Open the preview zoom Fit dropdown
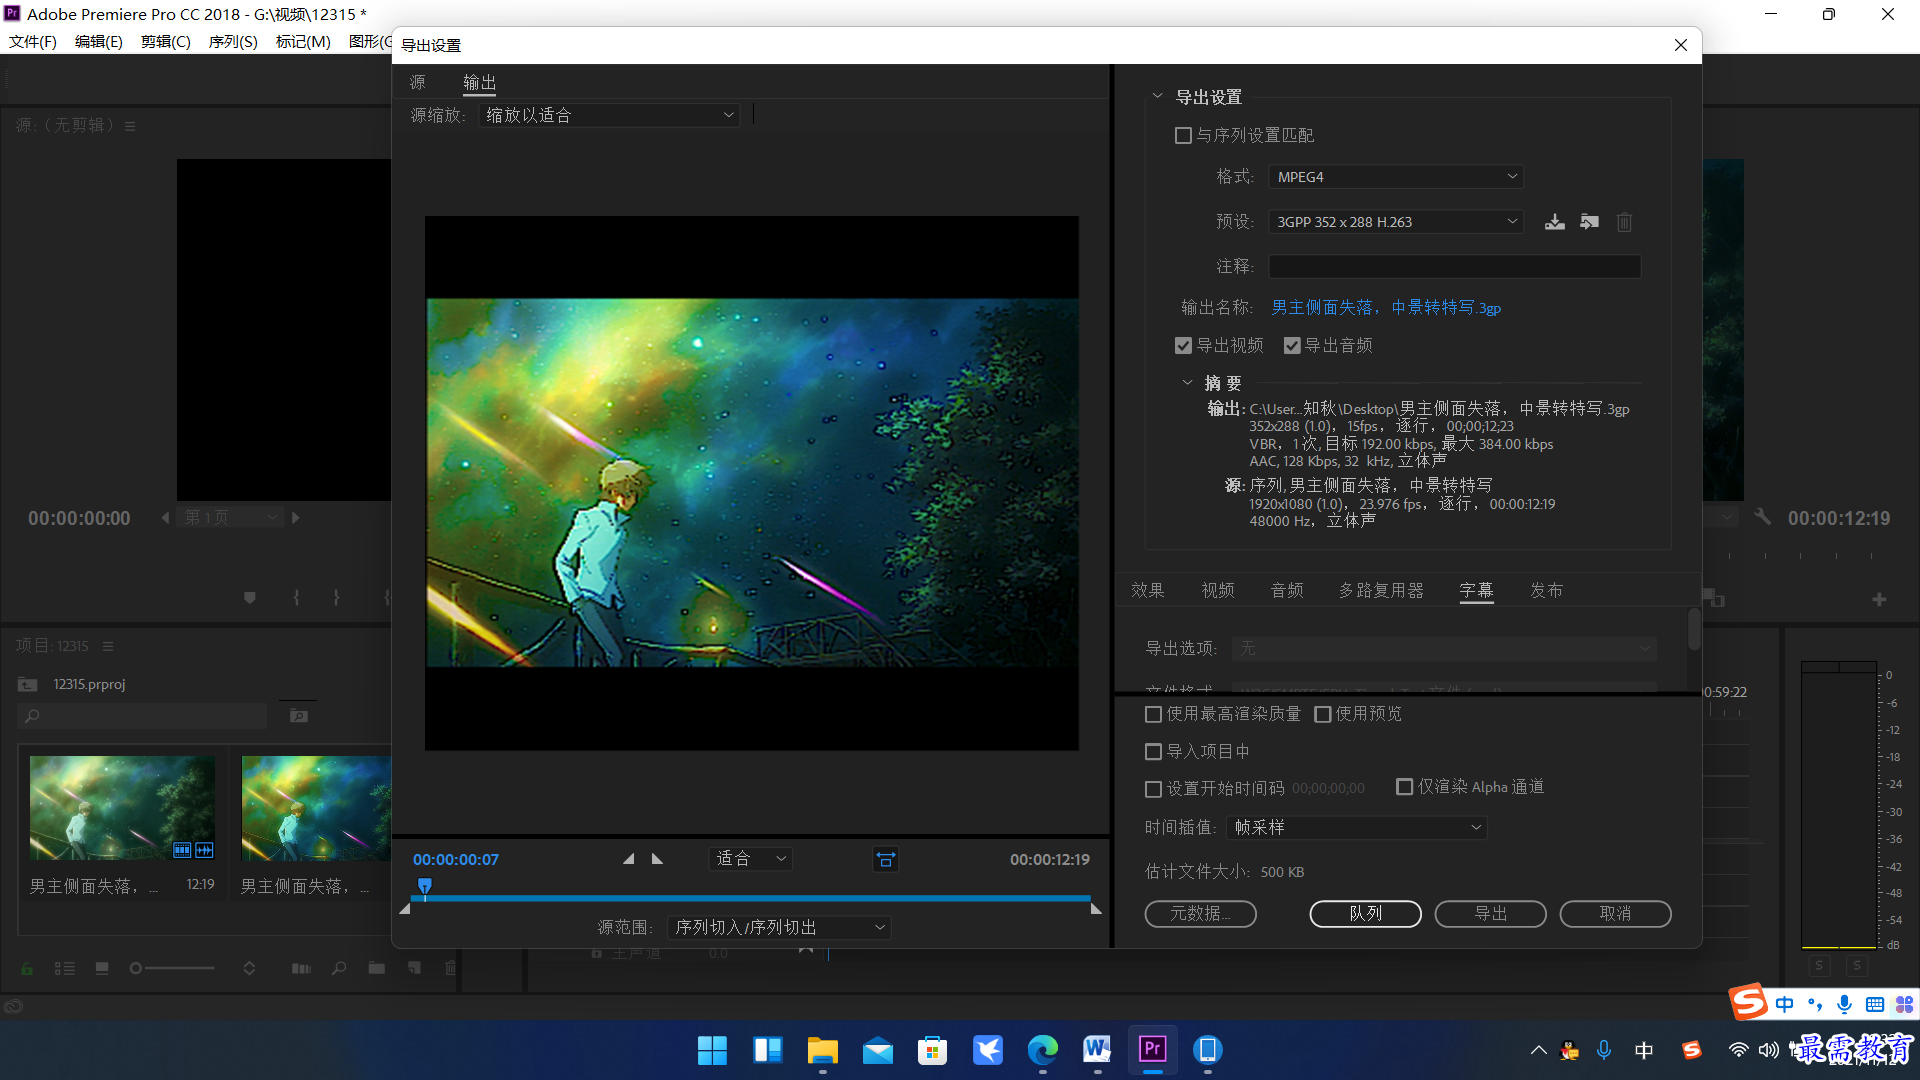Image resolution: width=1920 pixels, height=1080 pixels. [751, 859]
